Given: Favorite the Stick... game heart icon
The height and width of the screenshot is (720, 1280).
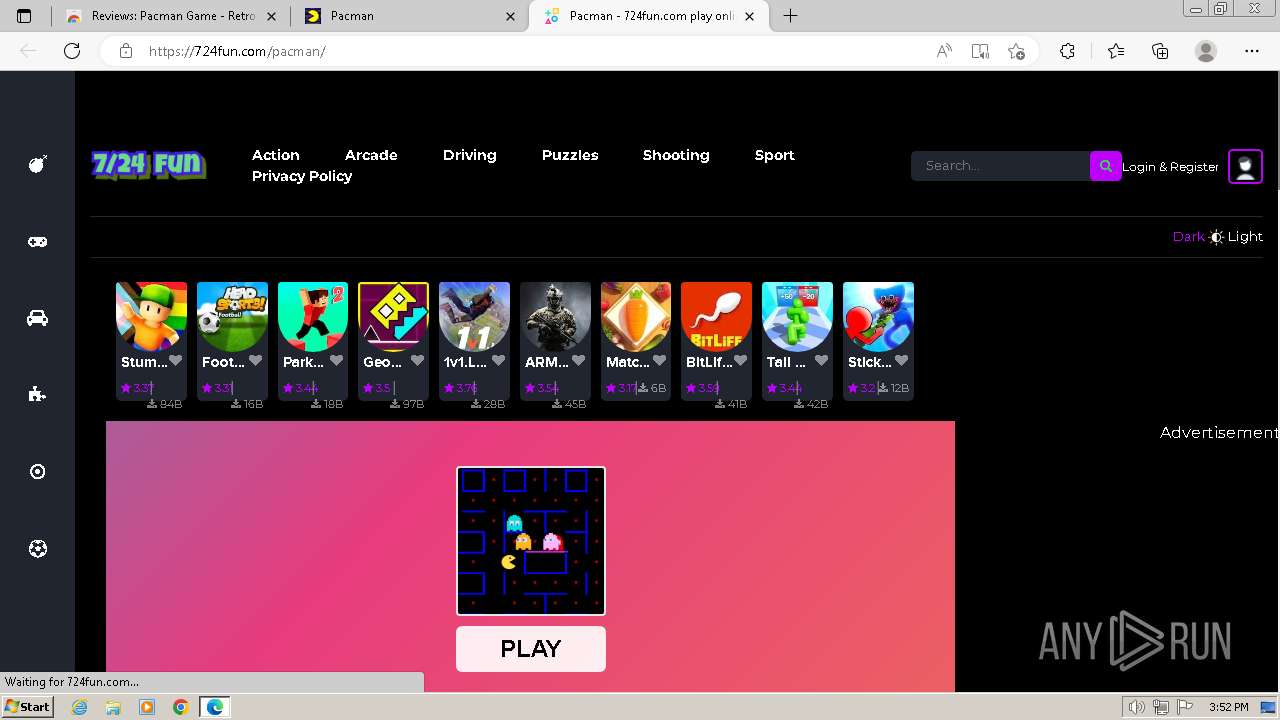Looking at the screenshot, I should [901, 361].
